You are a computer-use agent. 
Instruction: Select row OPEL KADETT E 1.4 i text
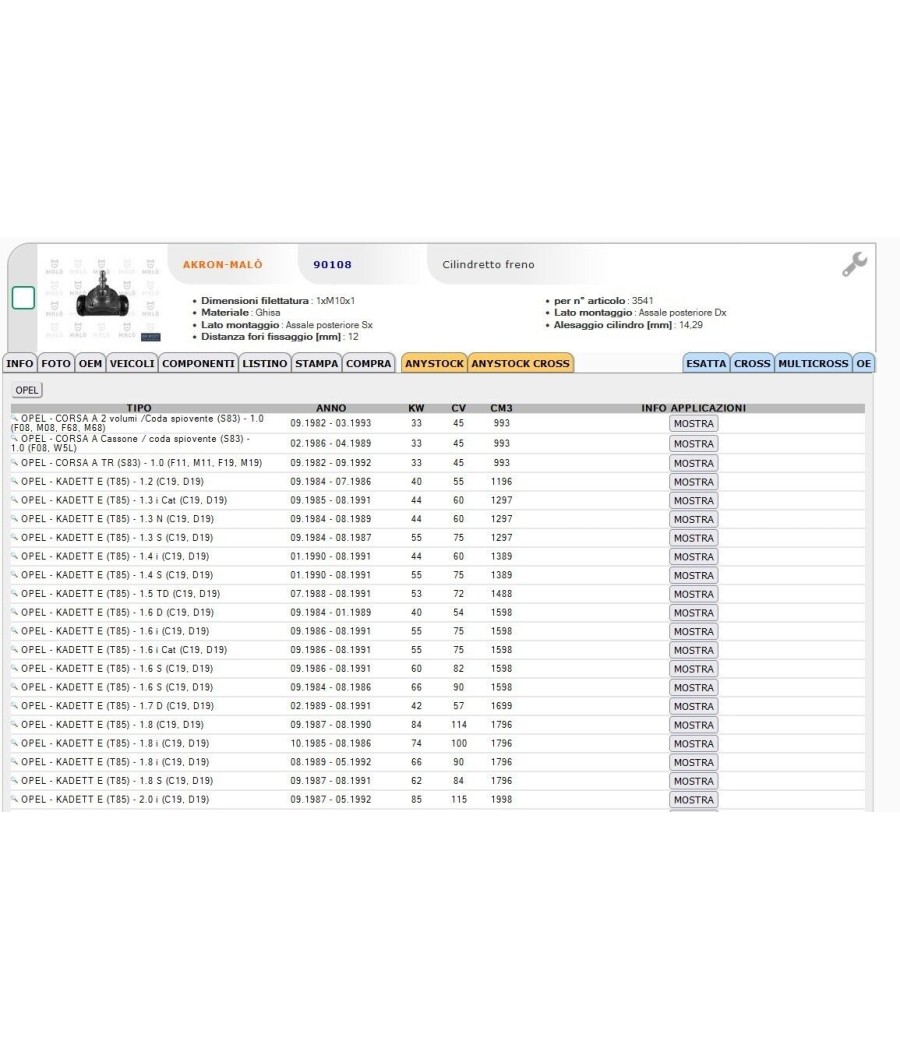(115, 556)
